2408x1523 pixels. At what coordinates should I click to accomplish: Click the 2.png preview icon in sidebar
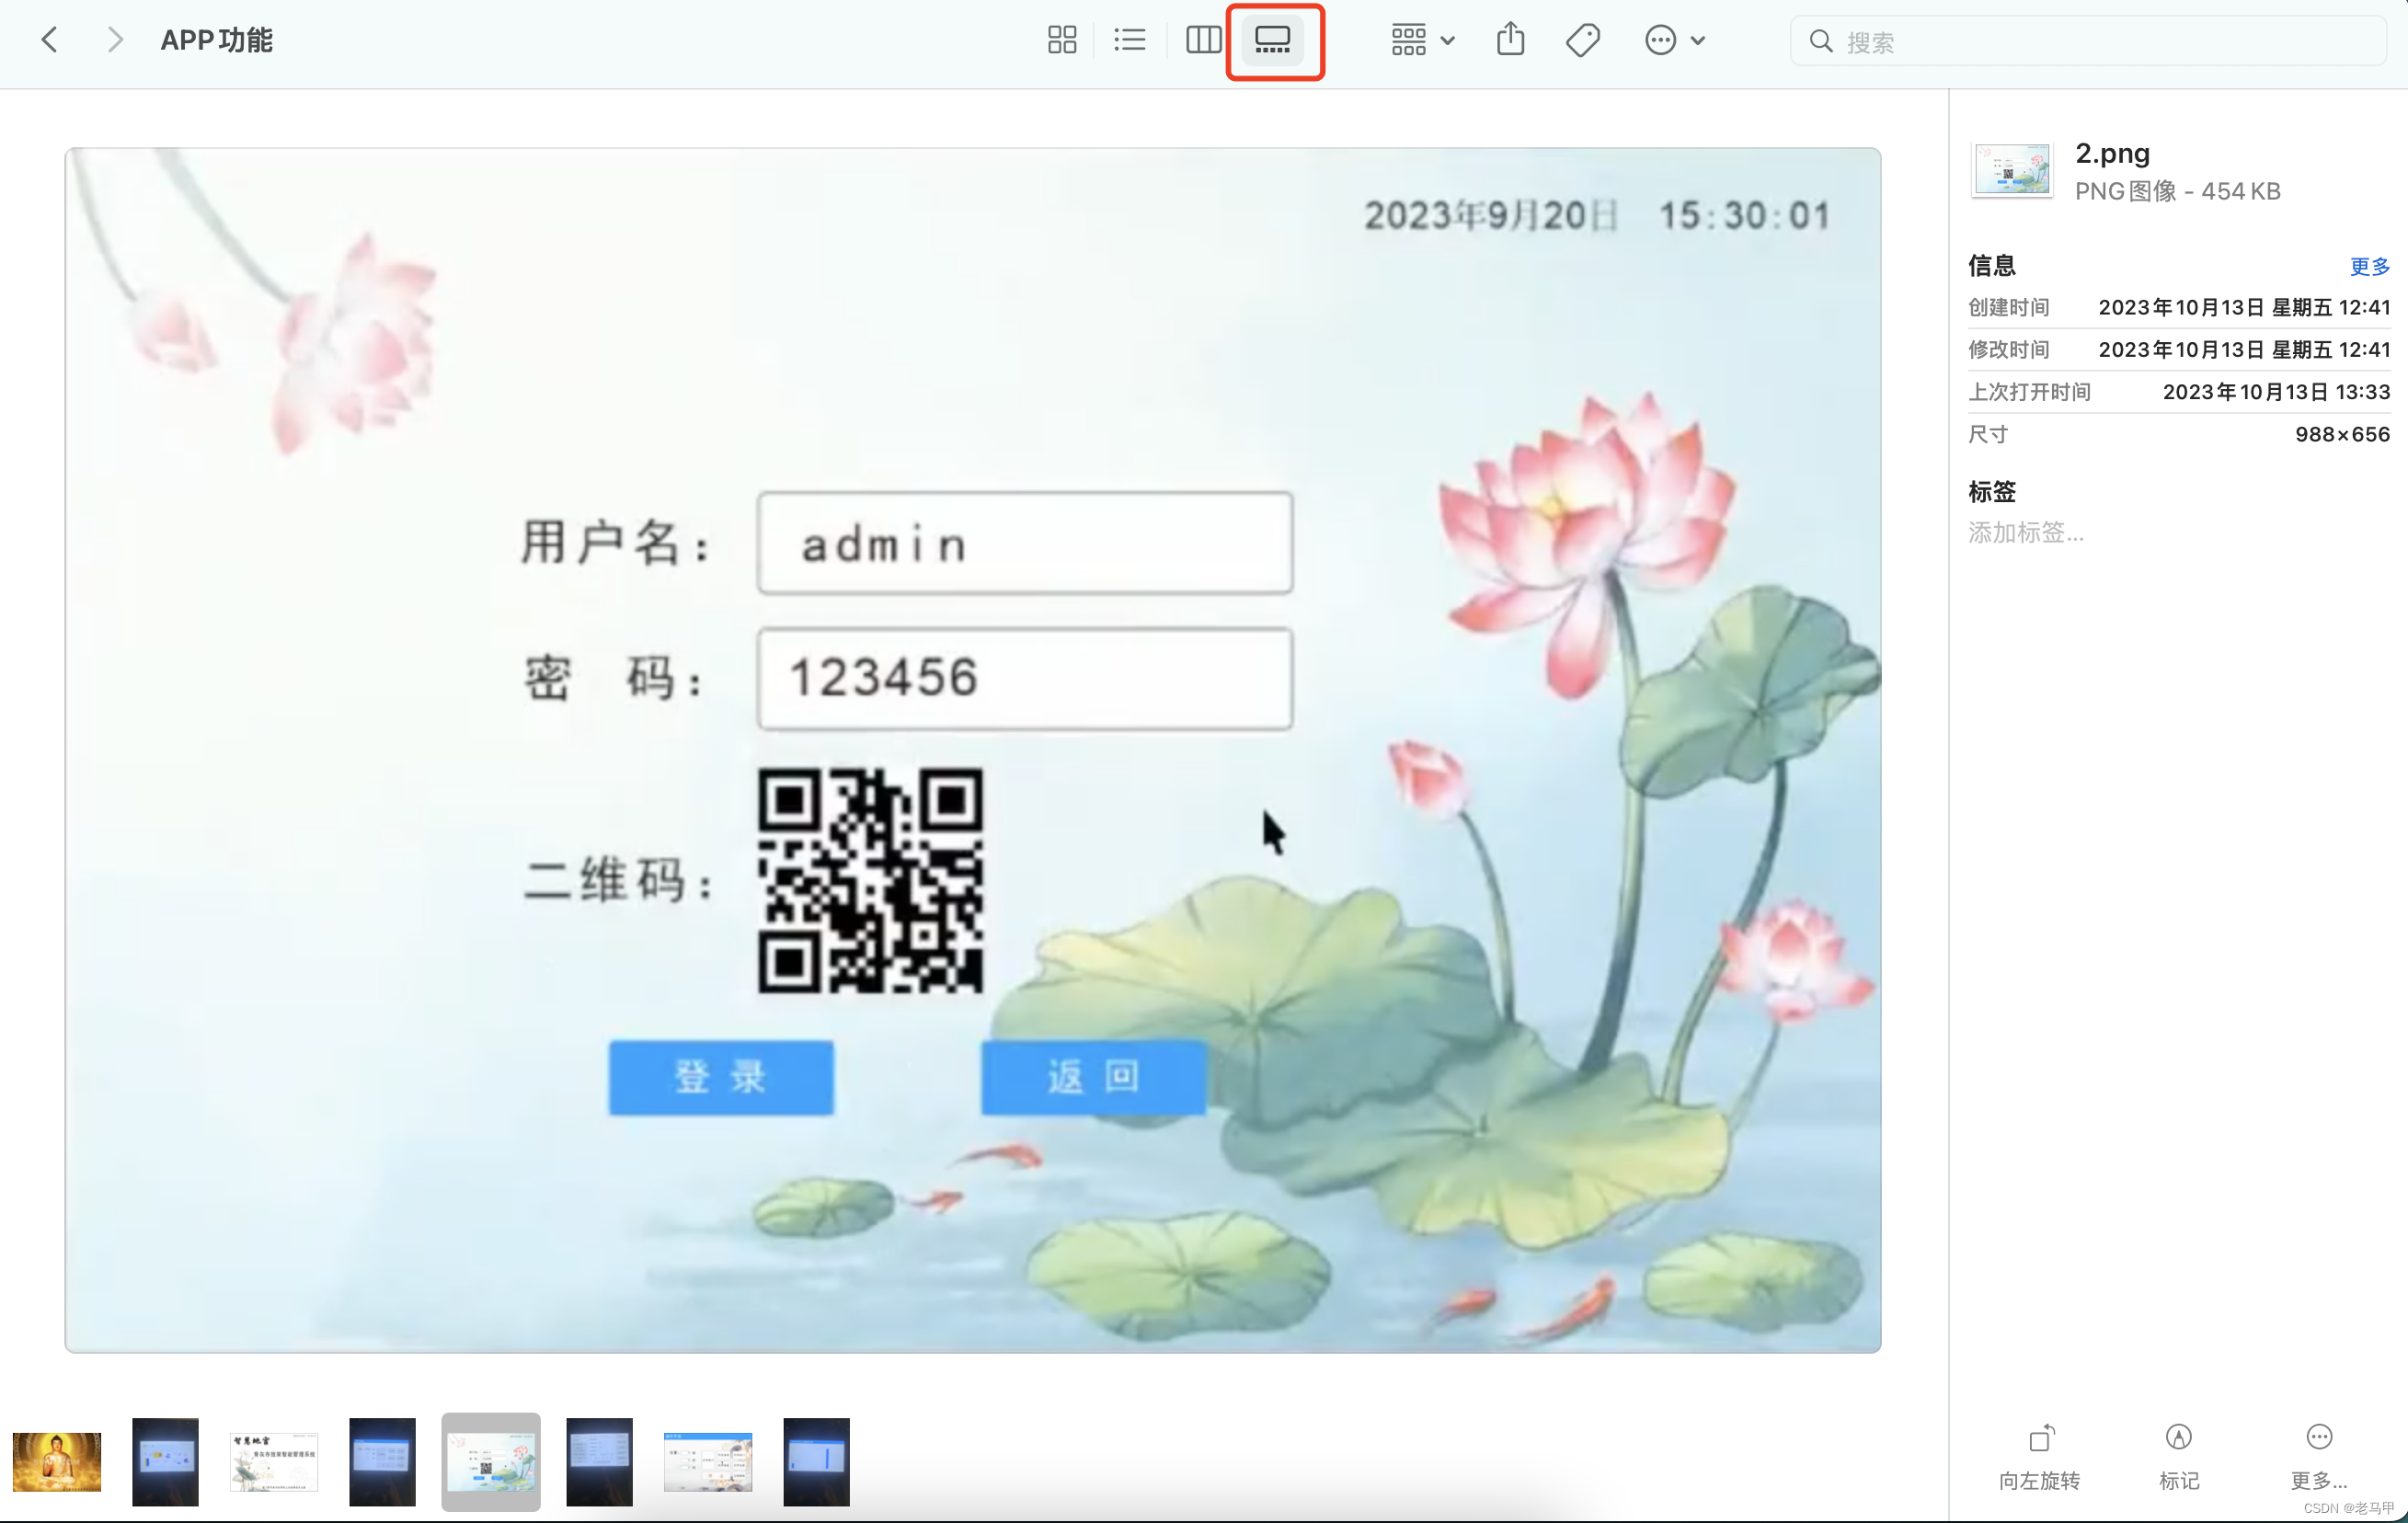[x=2011, y=171]
